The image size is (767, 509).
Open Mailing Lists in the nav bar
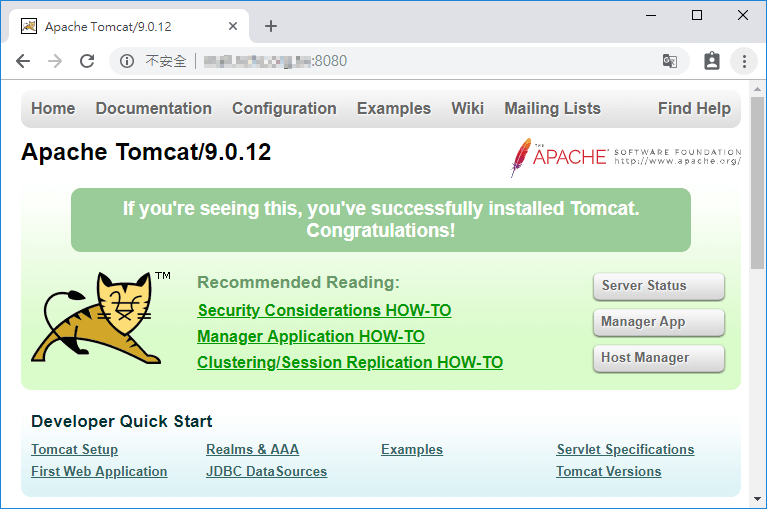pos(552,108)
